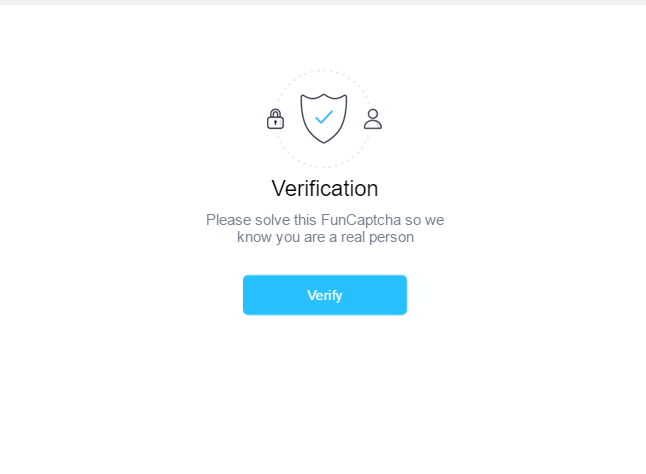Click the 'Verify' label on the blue button
The image size is (646, 474).
pos(325,295)
